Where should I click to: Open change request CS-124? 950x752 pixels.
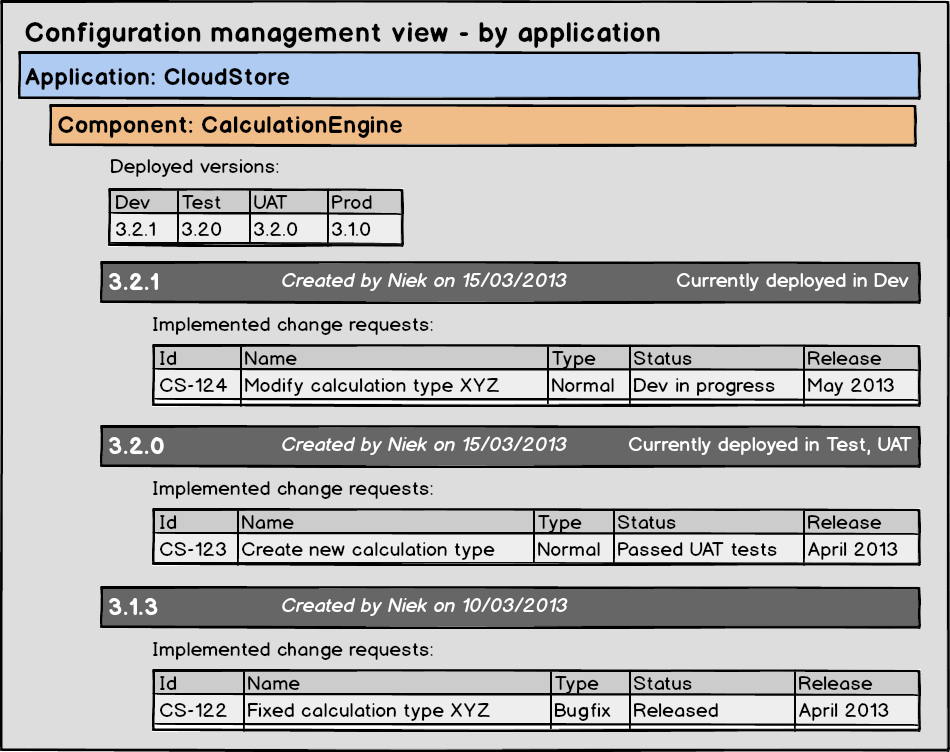[x=194, y=386]
